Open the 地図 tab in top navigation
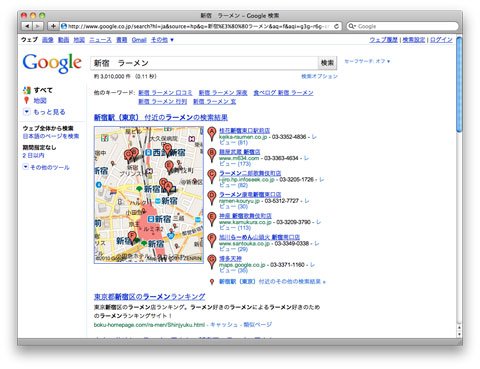This screenshot has height=369, width=480. coord(79,40)
